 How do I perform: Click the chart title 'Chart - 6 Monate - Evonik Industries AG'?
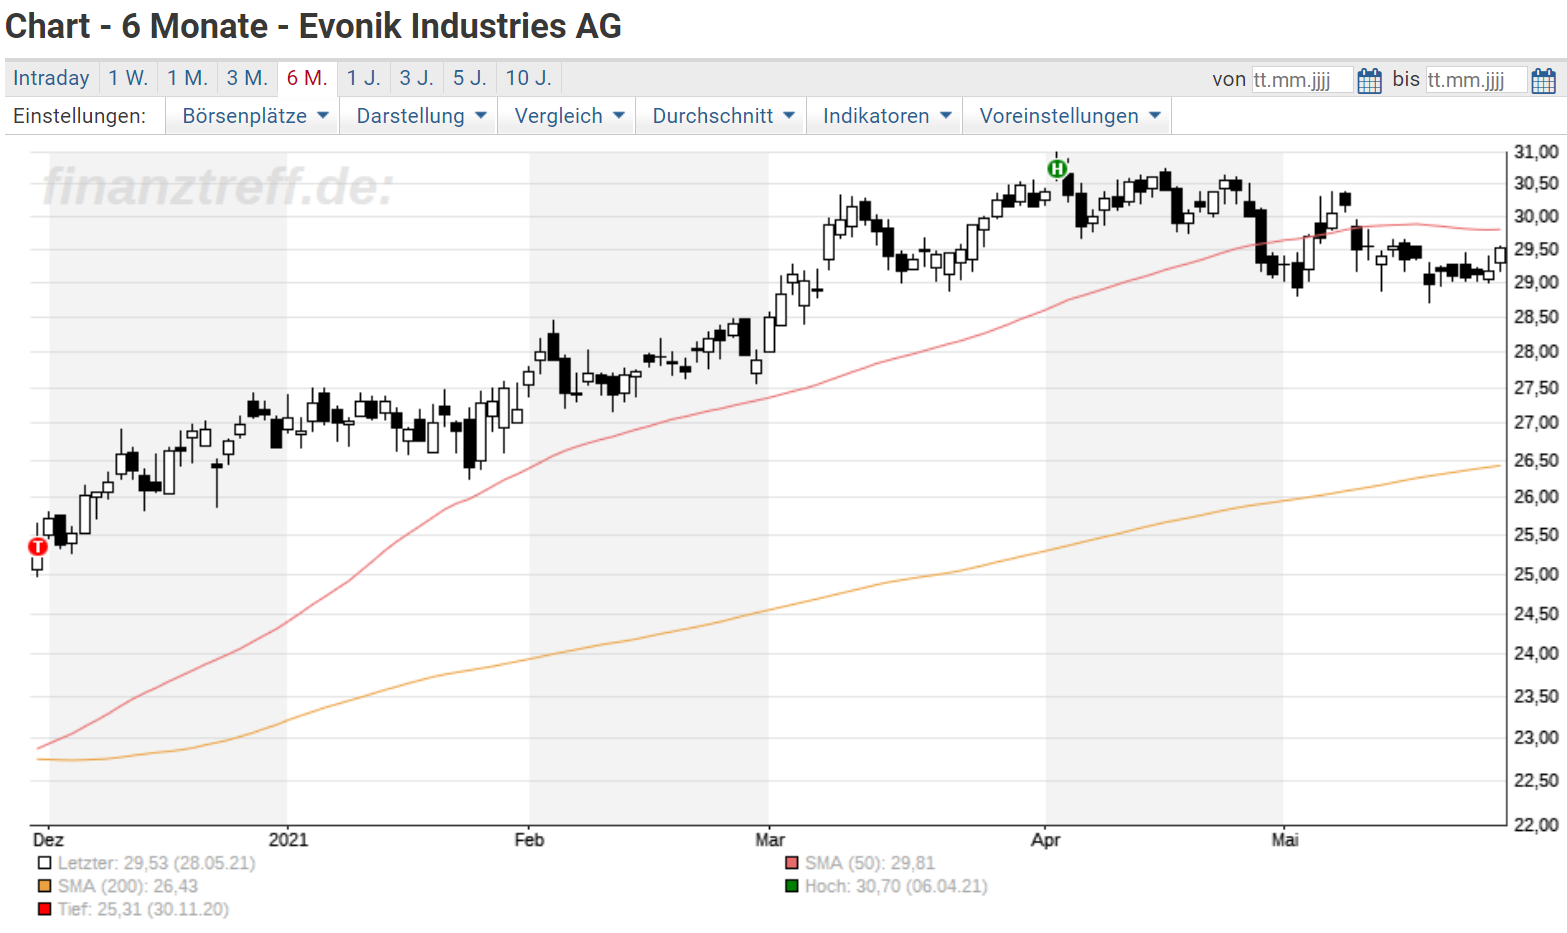313,26
